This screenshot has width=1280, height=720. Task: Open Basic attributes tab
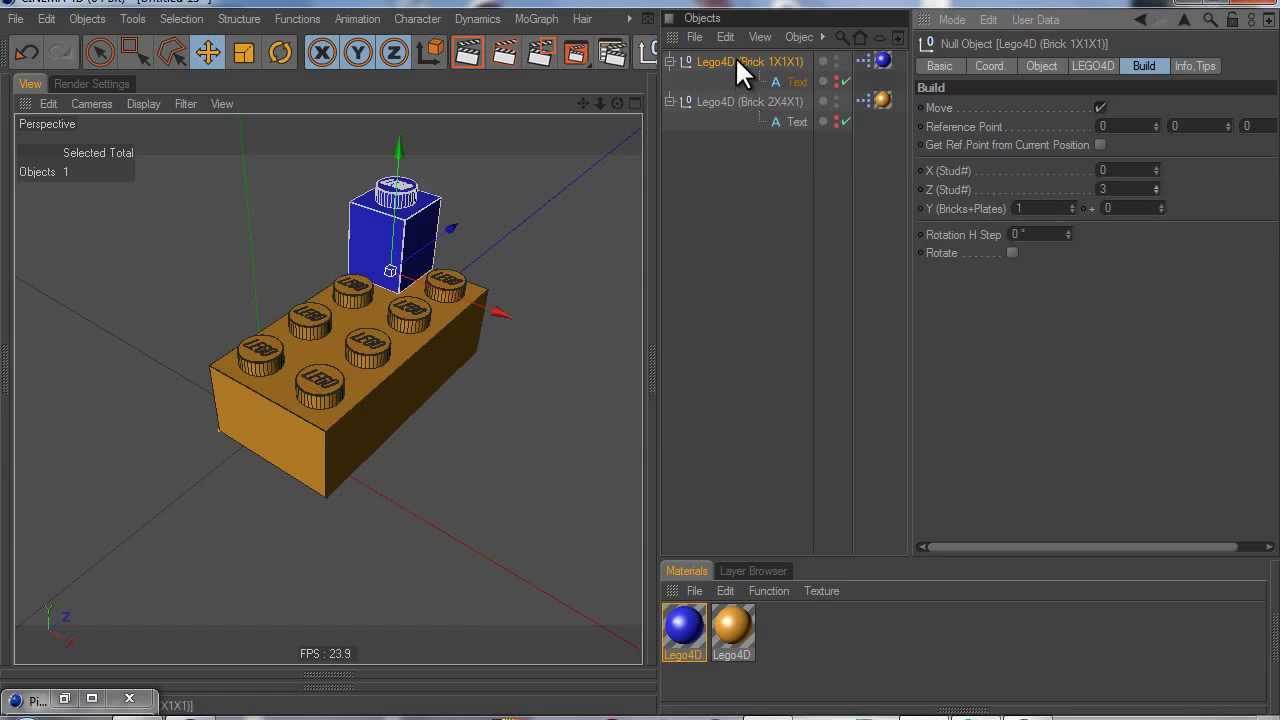coord(939,66)
